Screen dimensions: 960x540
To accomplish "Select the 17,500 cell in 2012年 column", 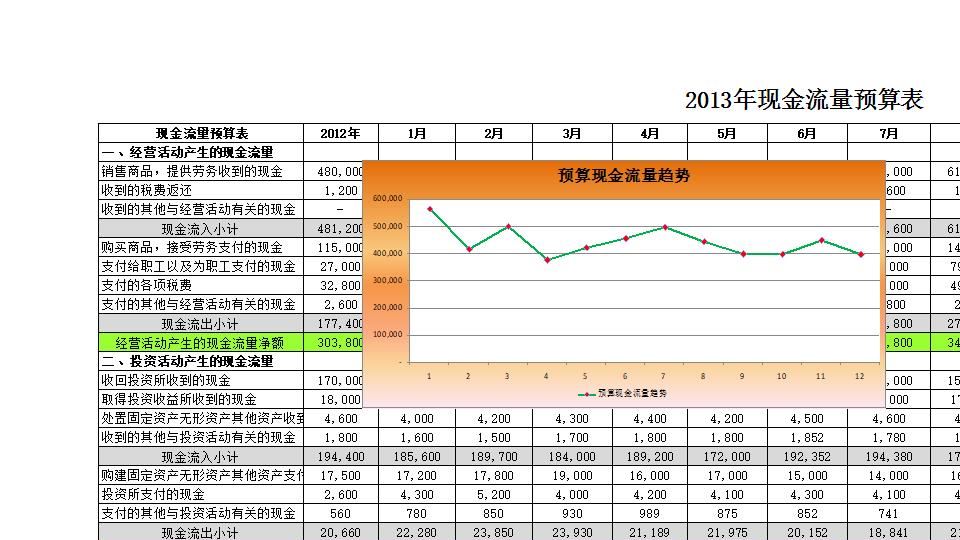I will pos(340,476).
